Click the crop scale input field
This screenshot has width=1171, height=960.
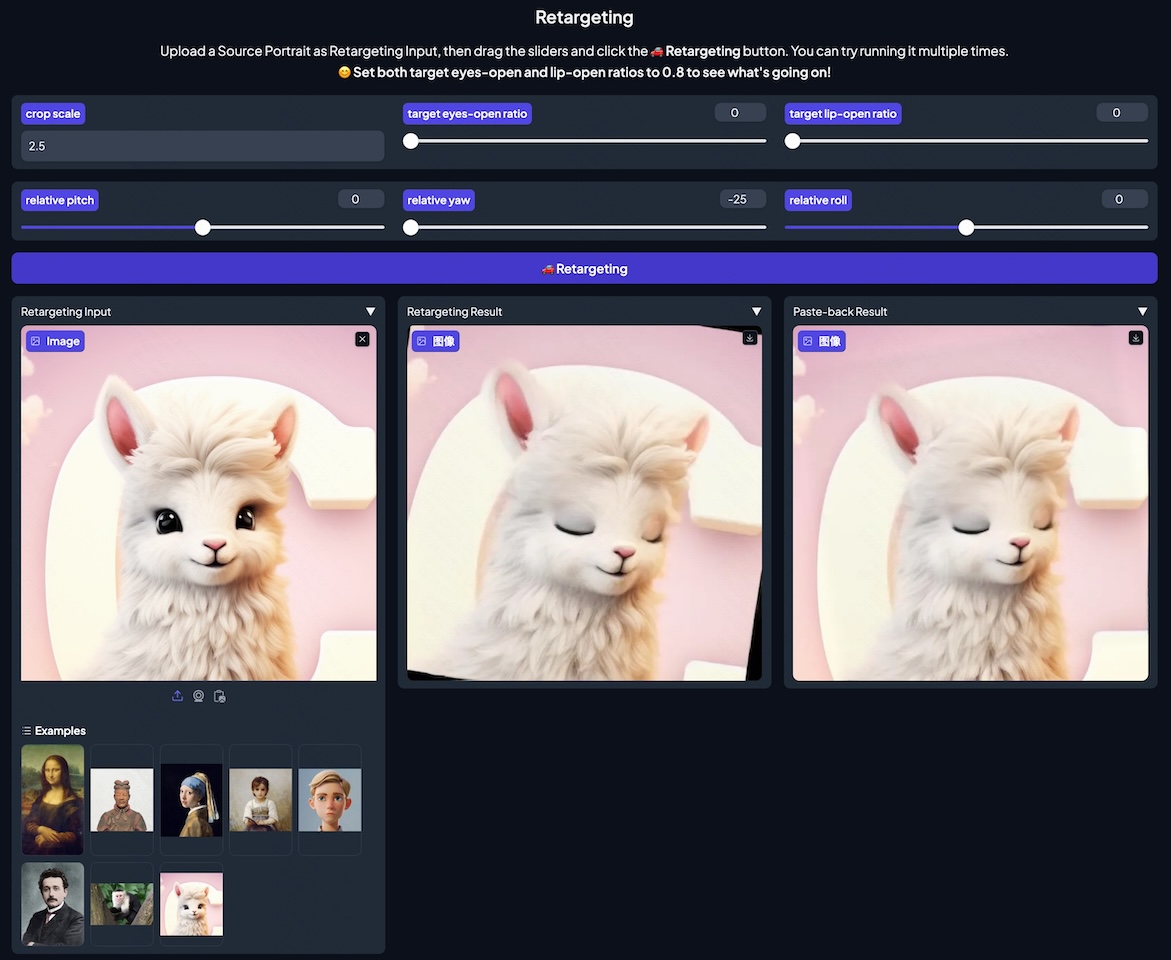click(x=202, y=146)
